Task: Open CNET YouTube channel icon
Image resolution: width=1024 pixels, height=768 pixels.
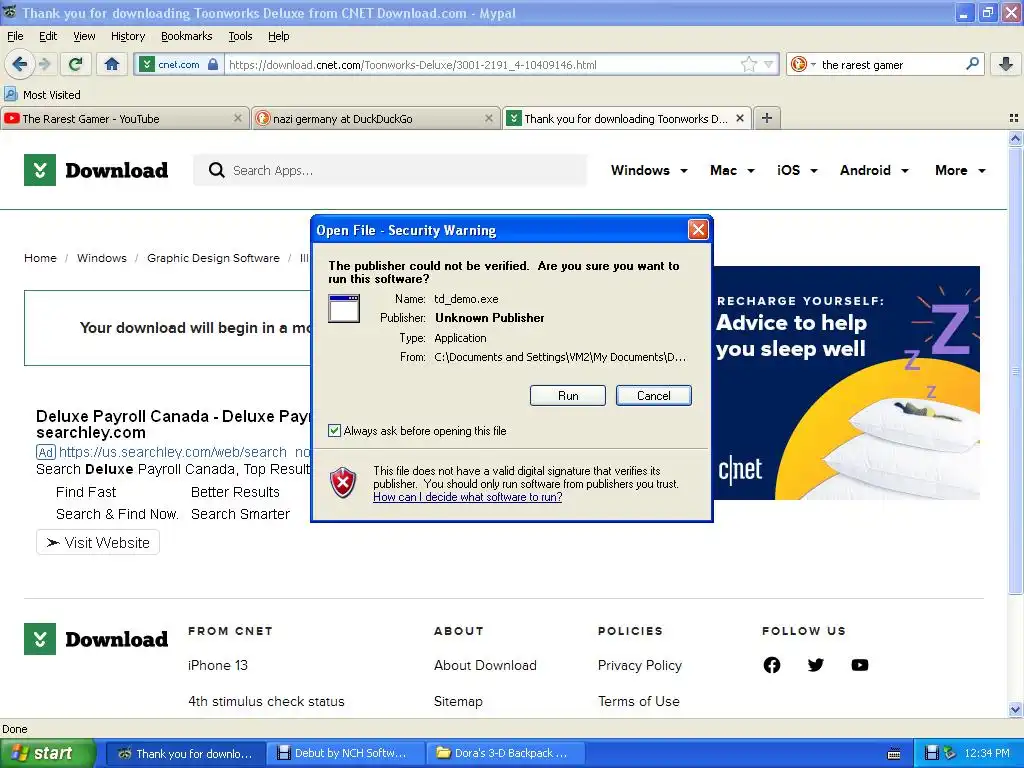Action: [x=860, y=665]
